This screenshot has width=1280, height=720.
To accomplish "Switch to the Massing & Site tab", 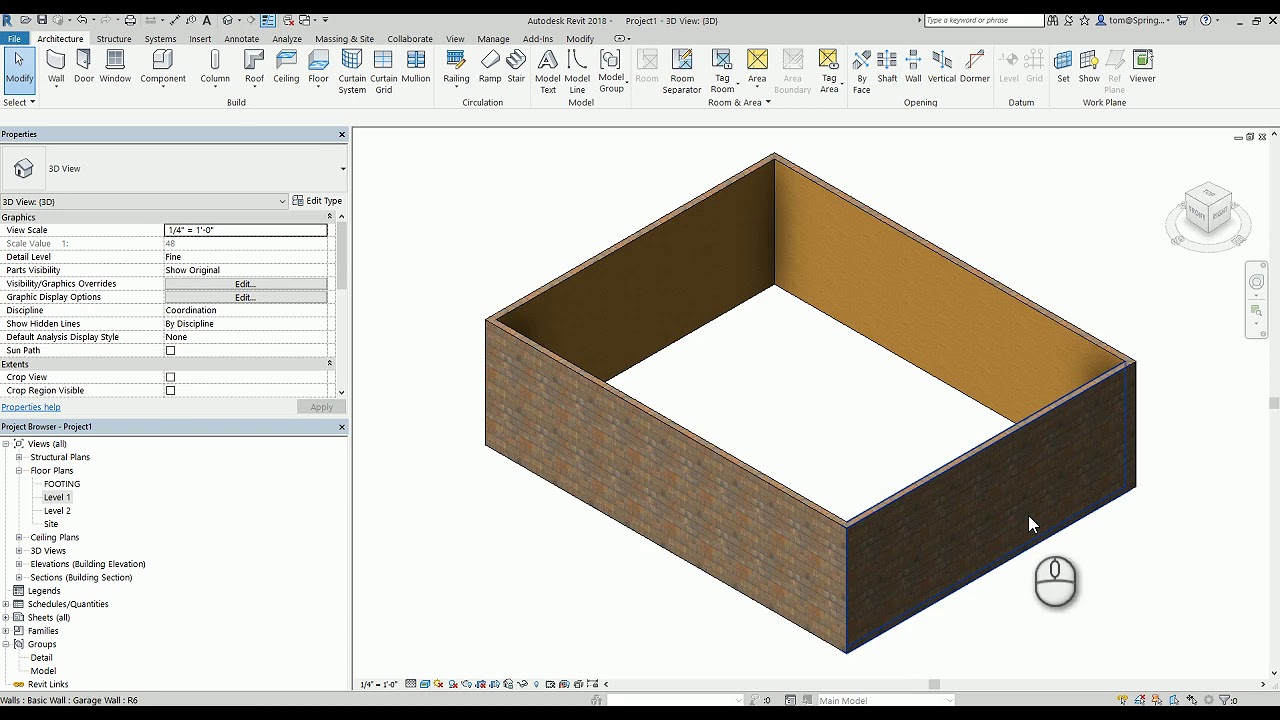I will coord(344,39).
